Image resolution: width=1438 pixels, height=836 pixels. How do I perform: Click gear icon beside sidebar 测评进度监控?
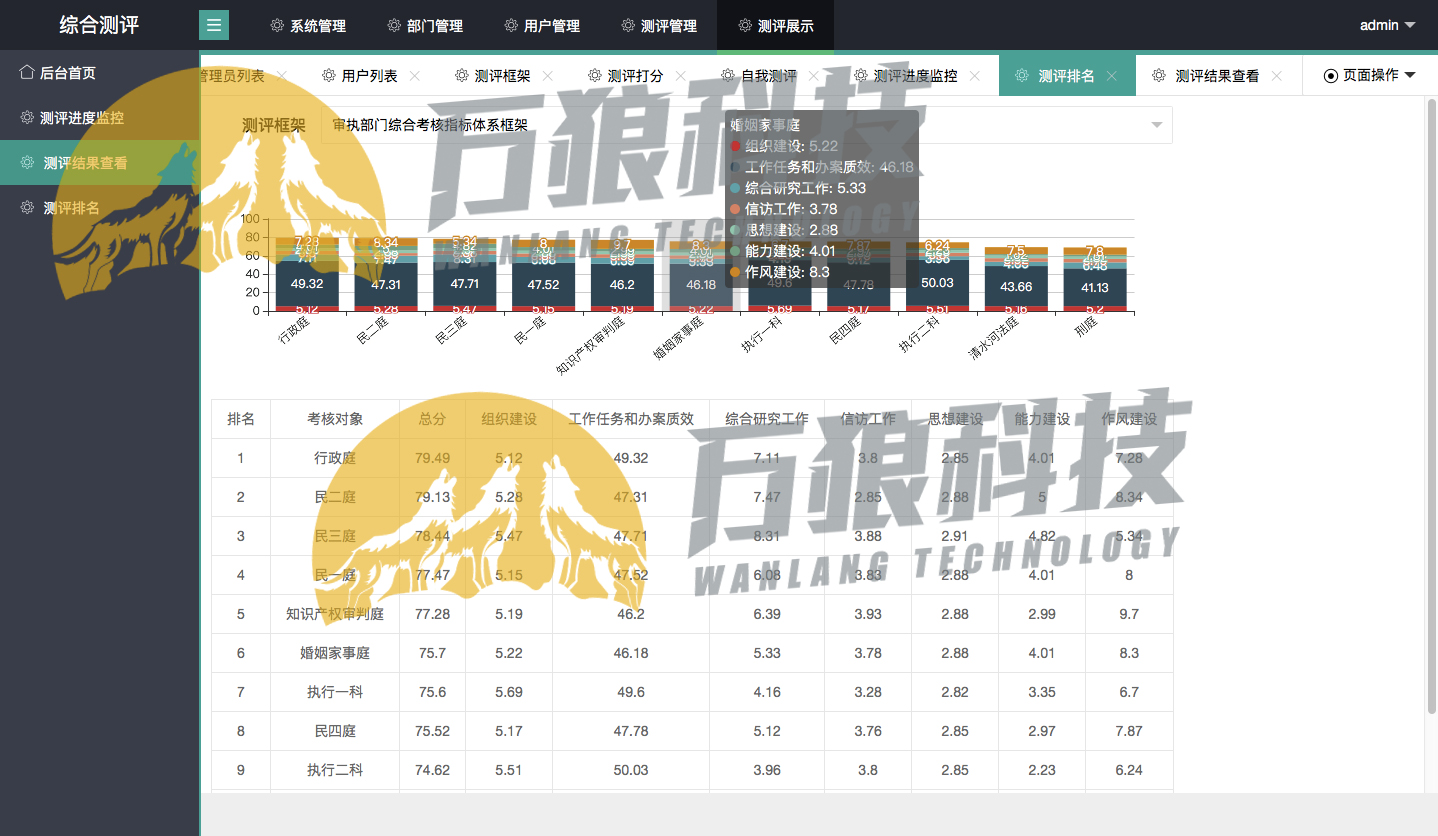(27, 118)
